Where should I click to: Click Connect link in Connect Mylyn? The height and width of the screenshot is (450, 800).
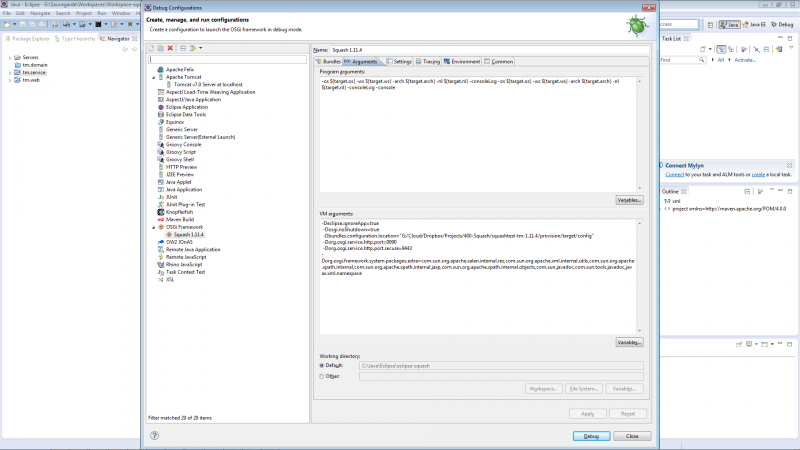point(674,174)
